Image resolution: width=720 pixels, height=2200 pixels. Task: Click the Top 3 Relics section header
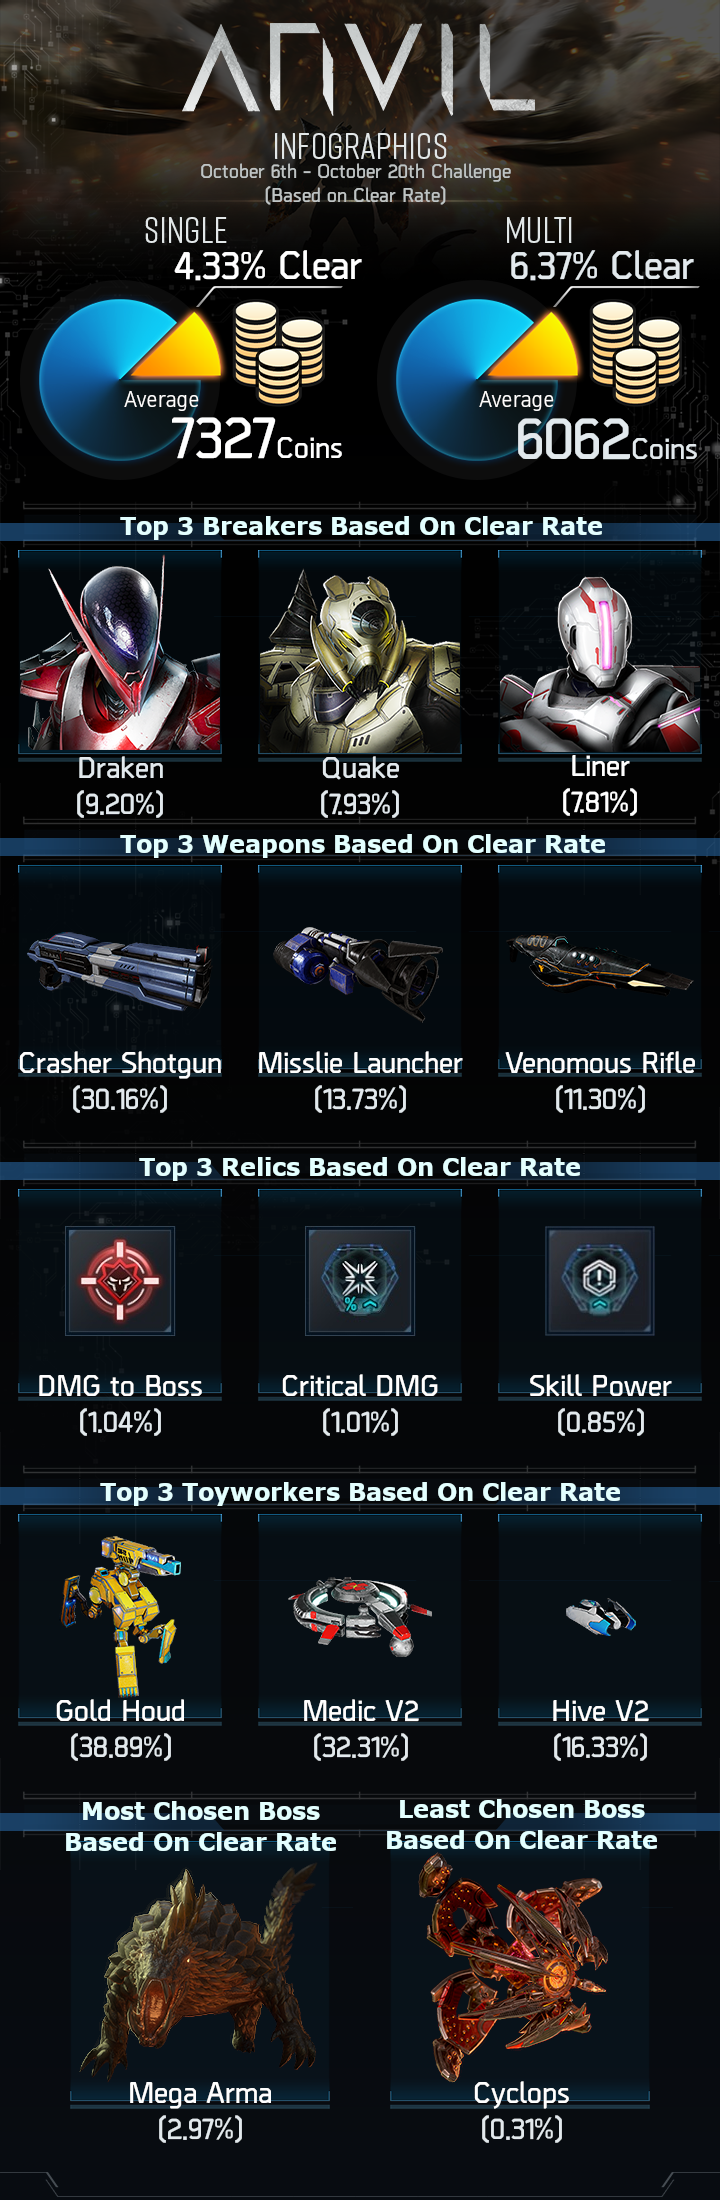(x=360, y=1167)
